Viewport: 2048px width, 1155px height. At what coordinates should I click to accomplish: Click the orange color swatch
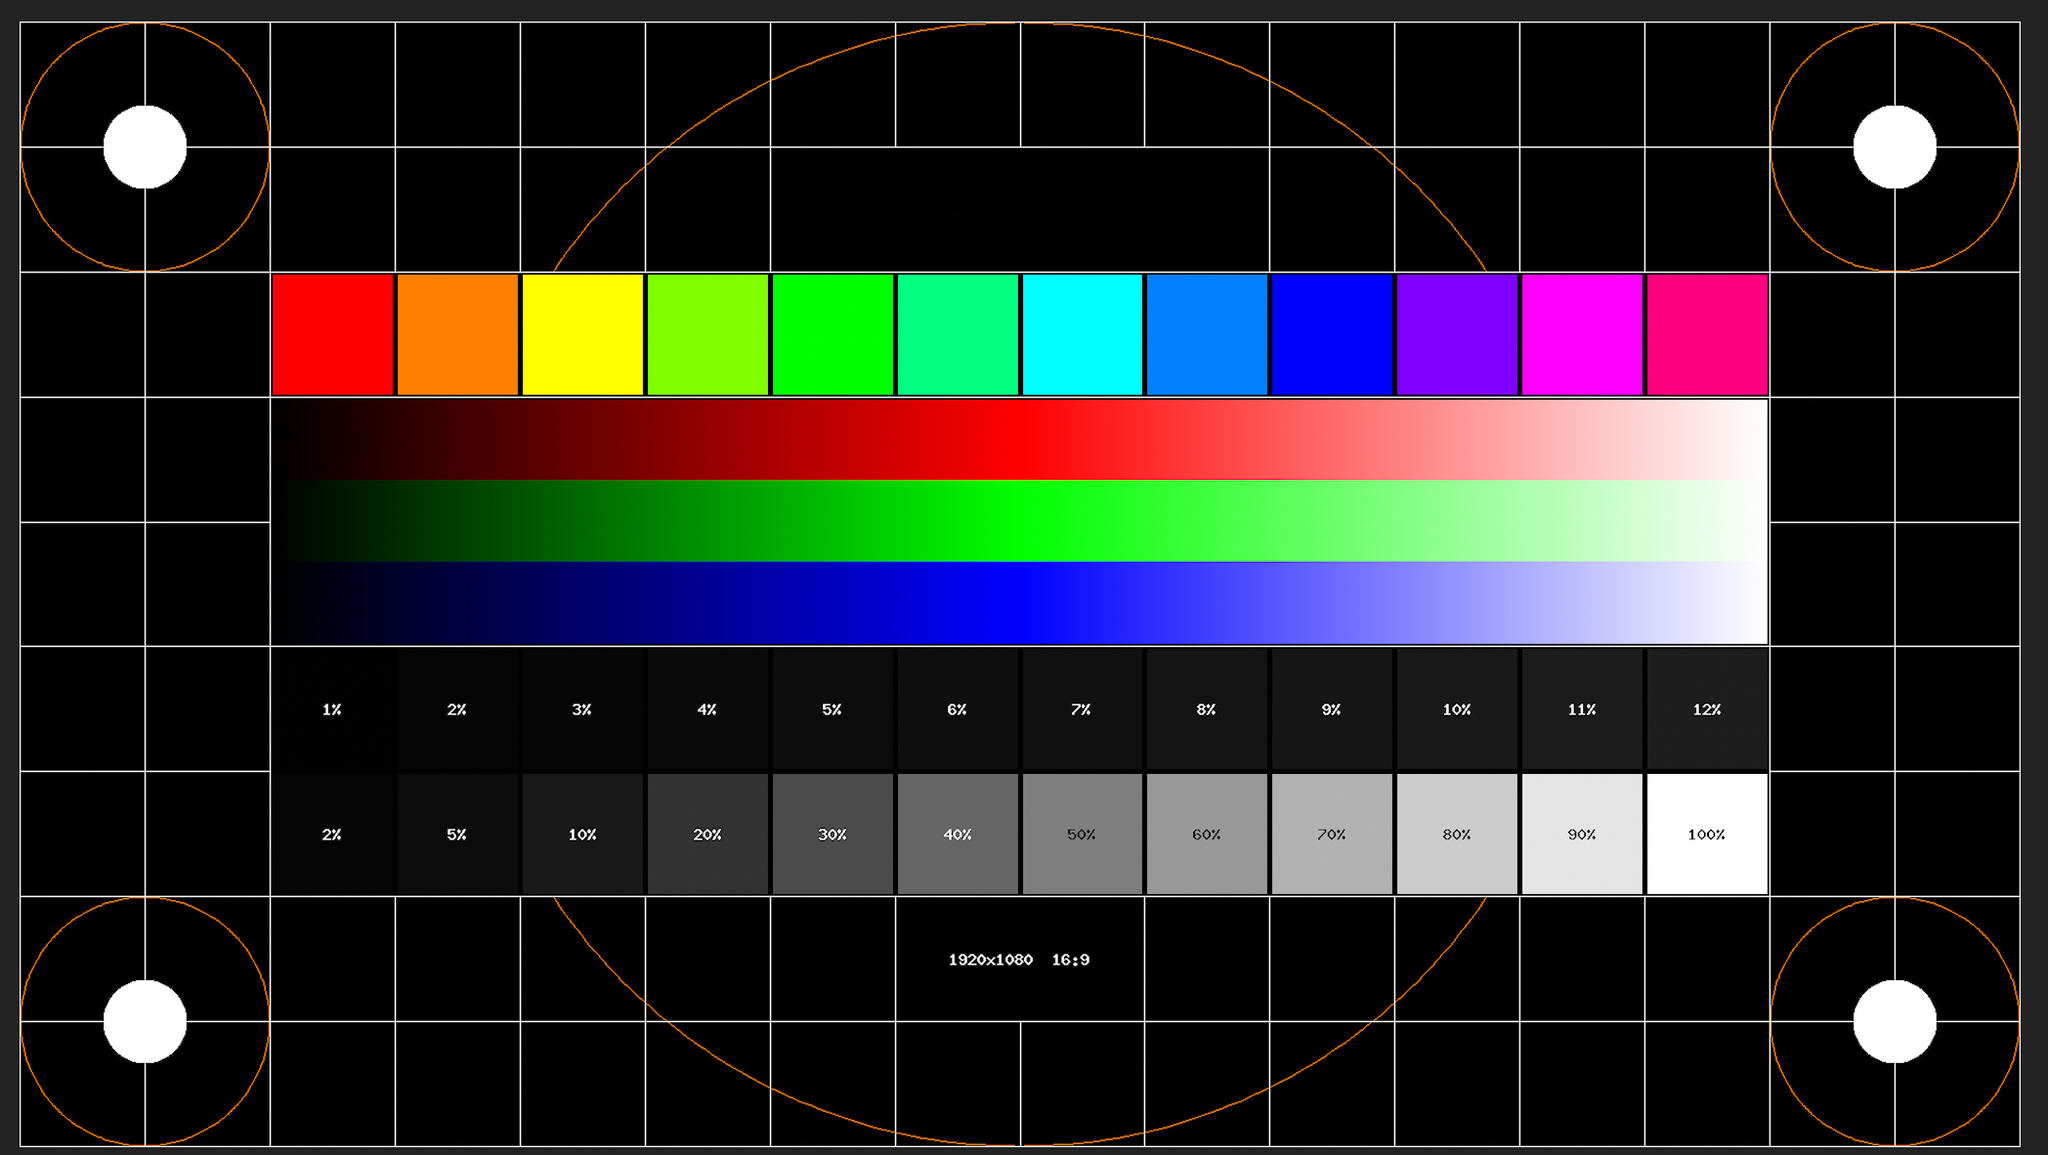[x=458, y=335]
